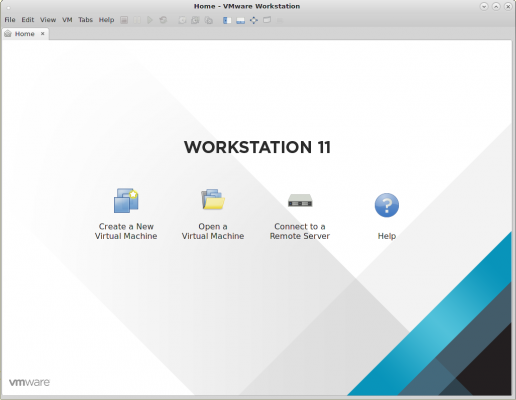
Task: Open the View menu
Action: (x=48, y=20)
